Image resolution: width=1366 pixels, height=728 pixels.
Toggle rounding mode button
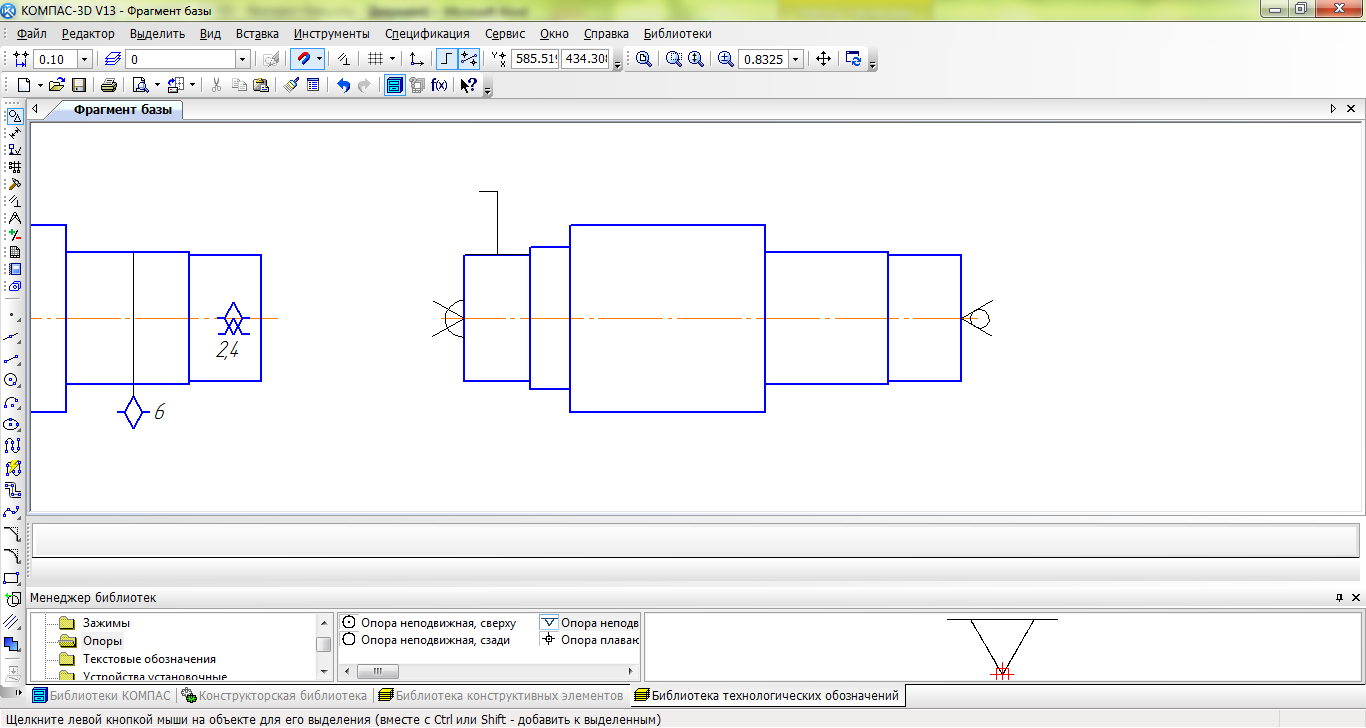point(469,59)
